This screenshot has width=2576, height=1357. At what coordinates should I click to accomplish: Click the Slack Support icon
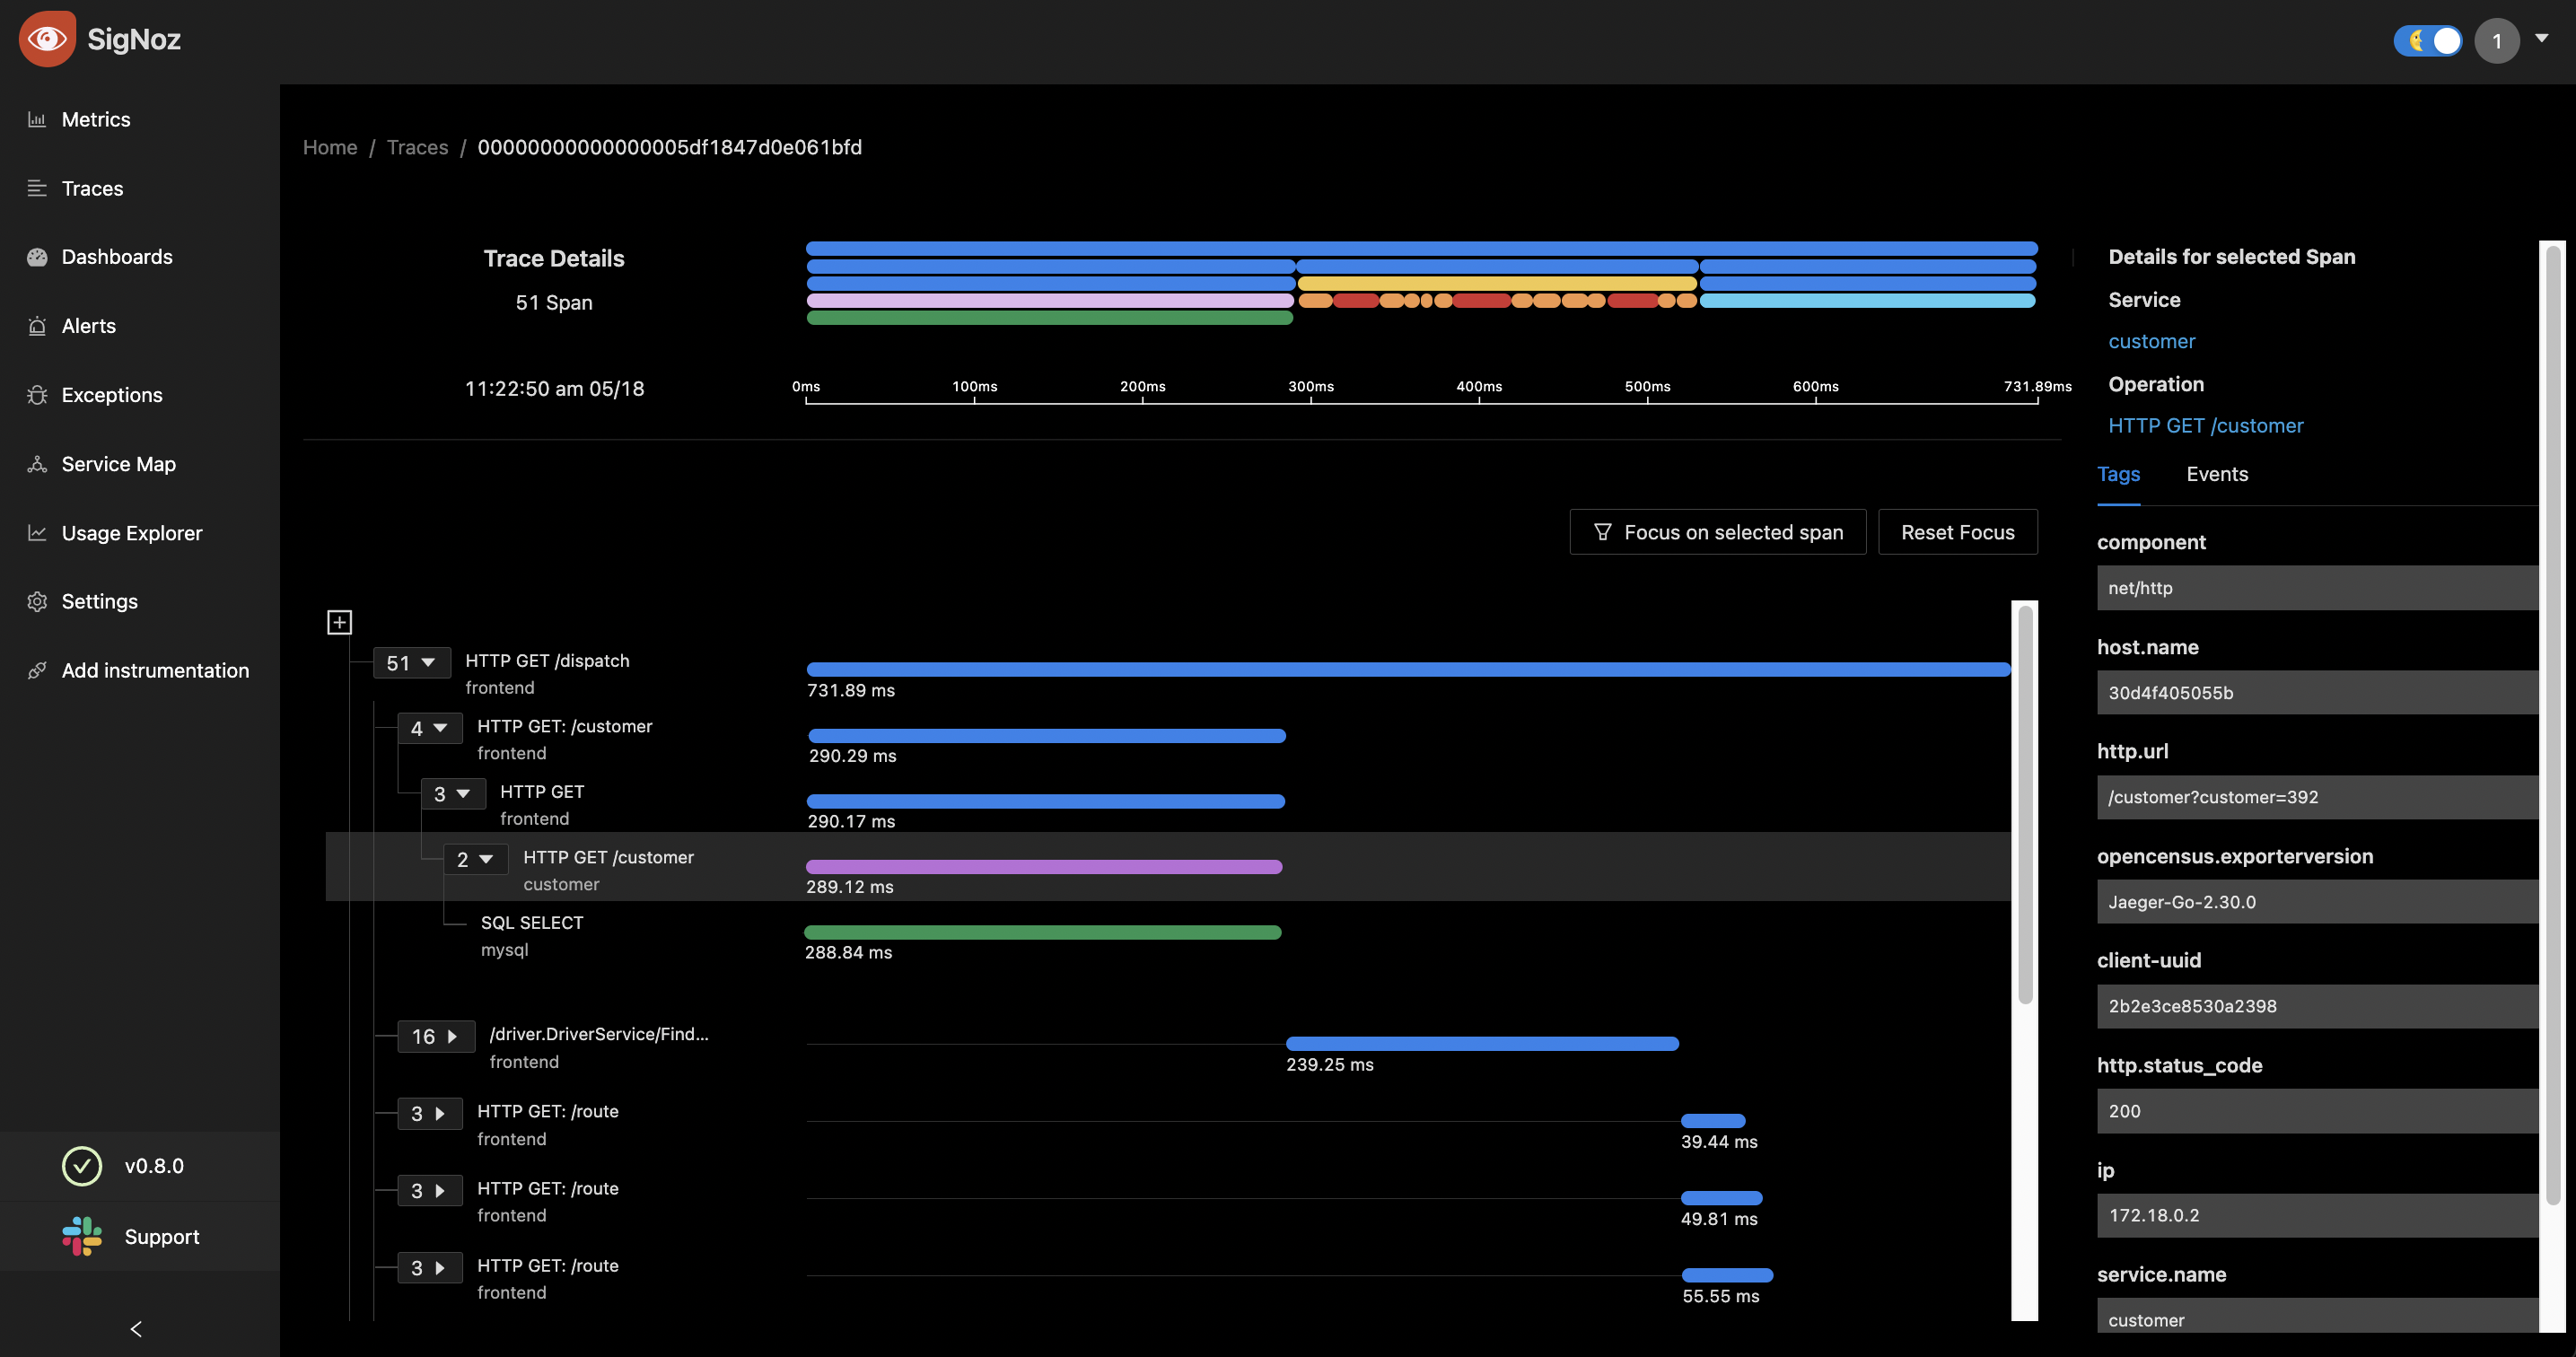click(82, 1236)
